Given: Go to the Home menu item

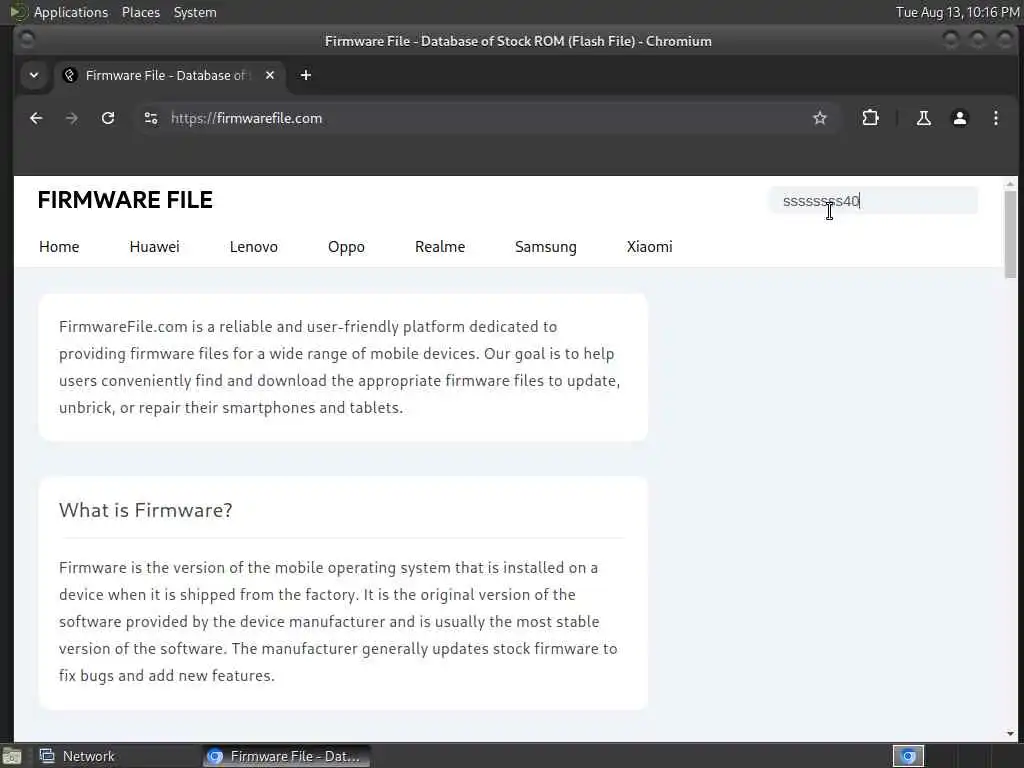Looking at the screenshot, I should [x=59, y=247].
